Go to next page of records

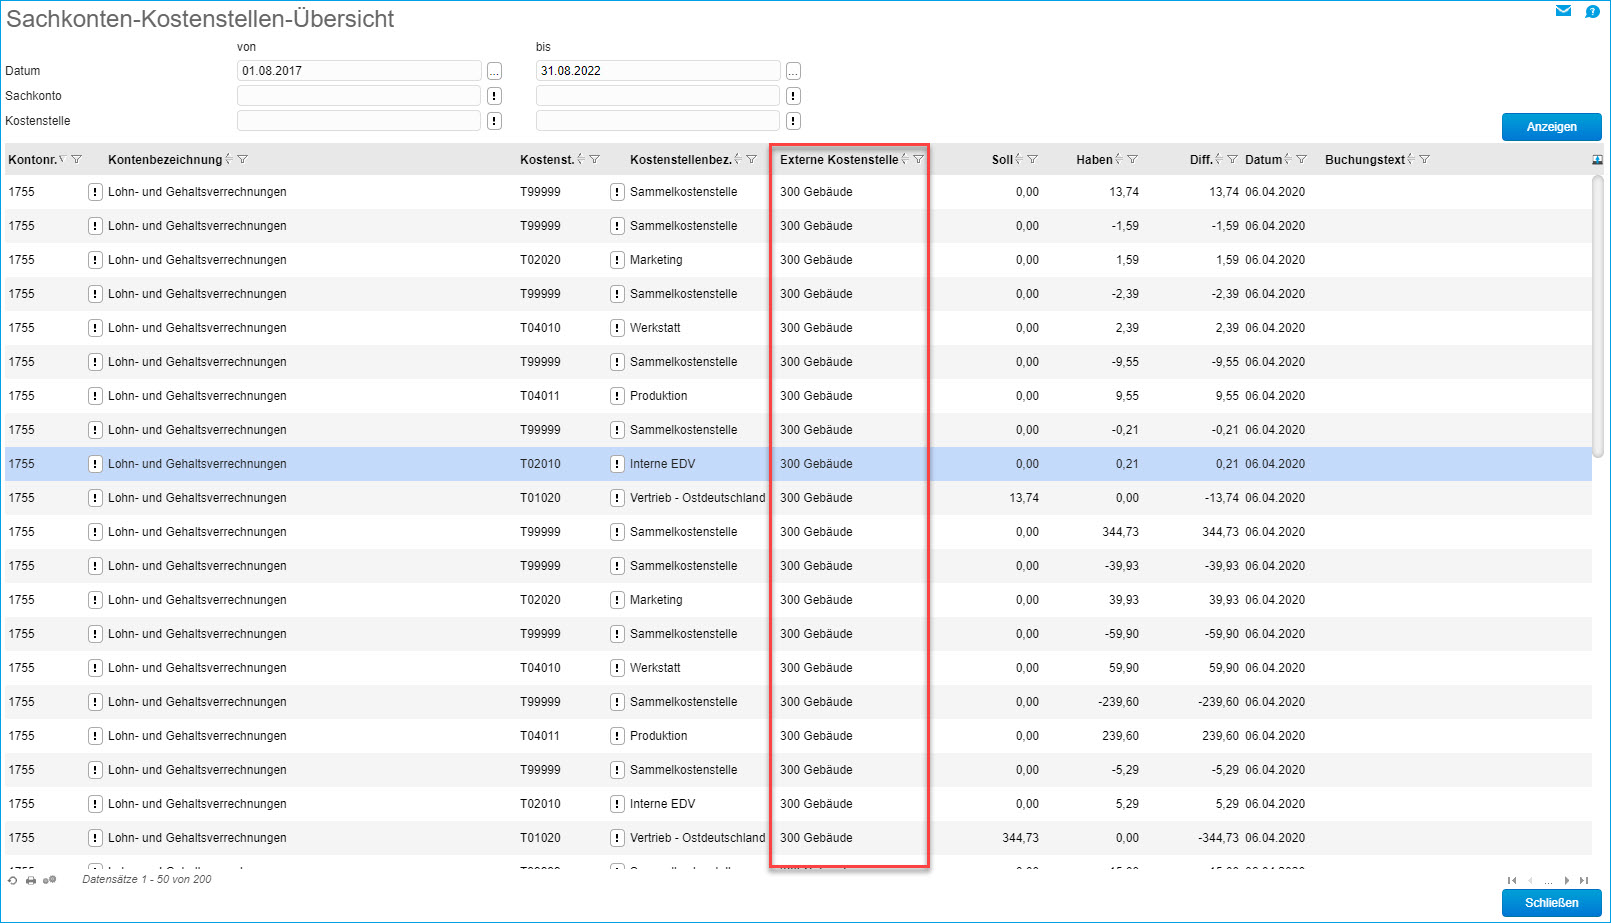click(1566, 881)
